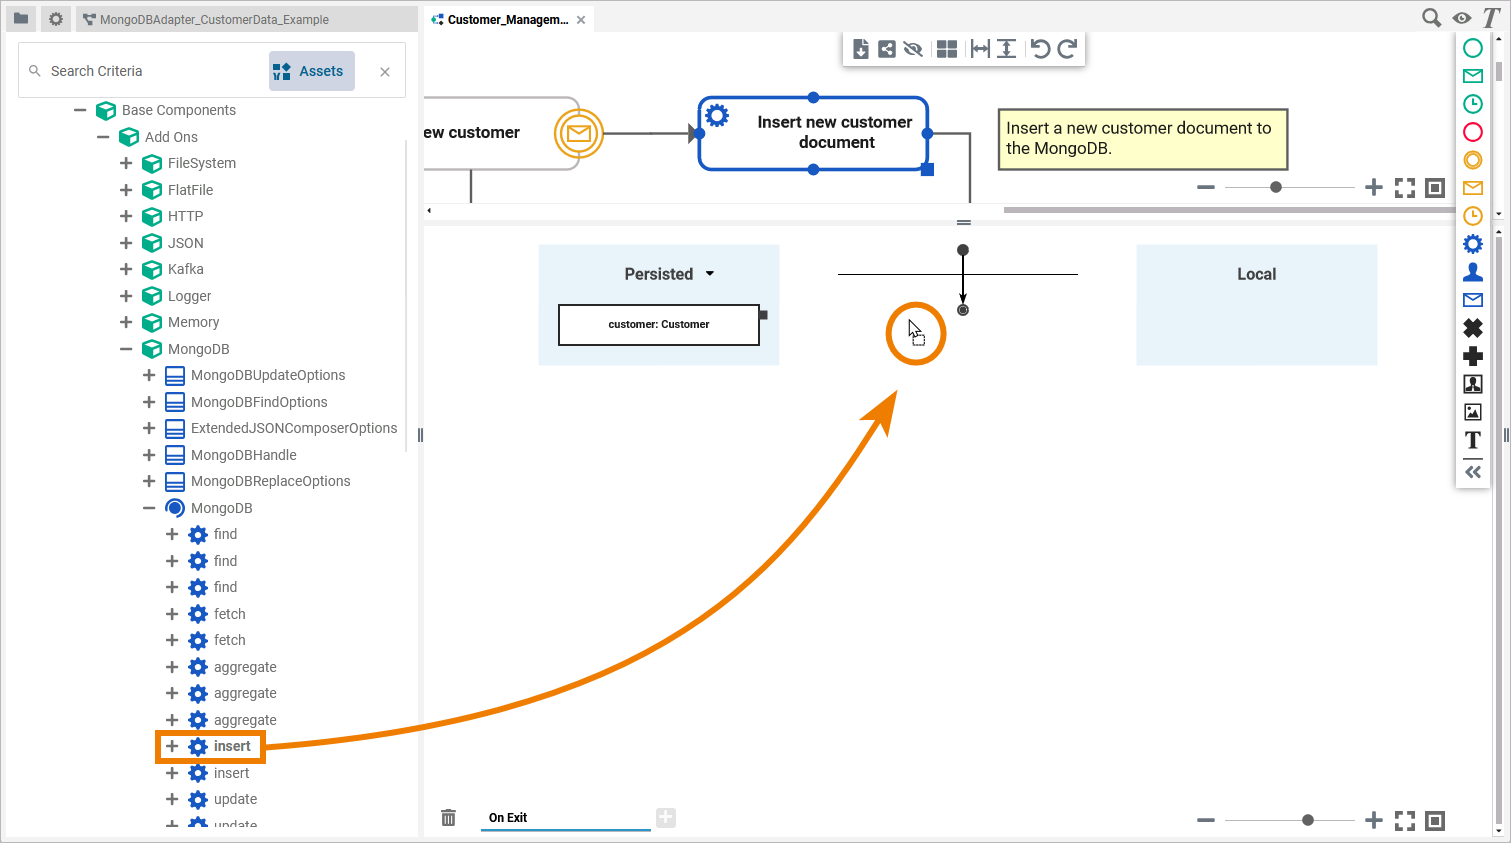Select the blue gear service task element
The width and height of the screenshot is (1511, 843).
coord(1472,244)
